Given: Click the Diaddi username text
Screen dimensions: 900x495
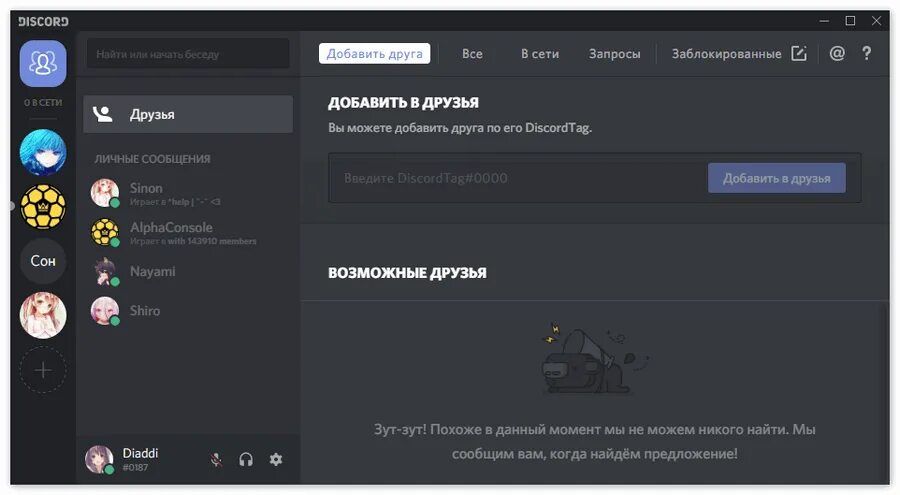Looking at the screenshot, I should 140,453.
